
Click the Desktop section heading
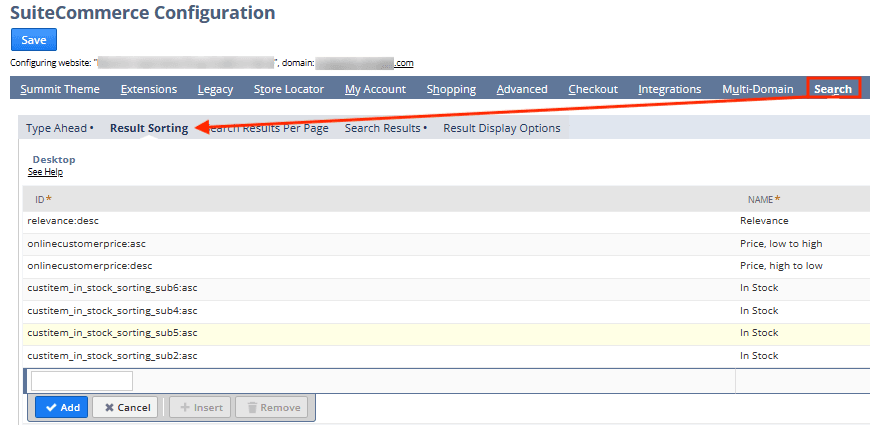(x=54, y=160)
